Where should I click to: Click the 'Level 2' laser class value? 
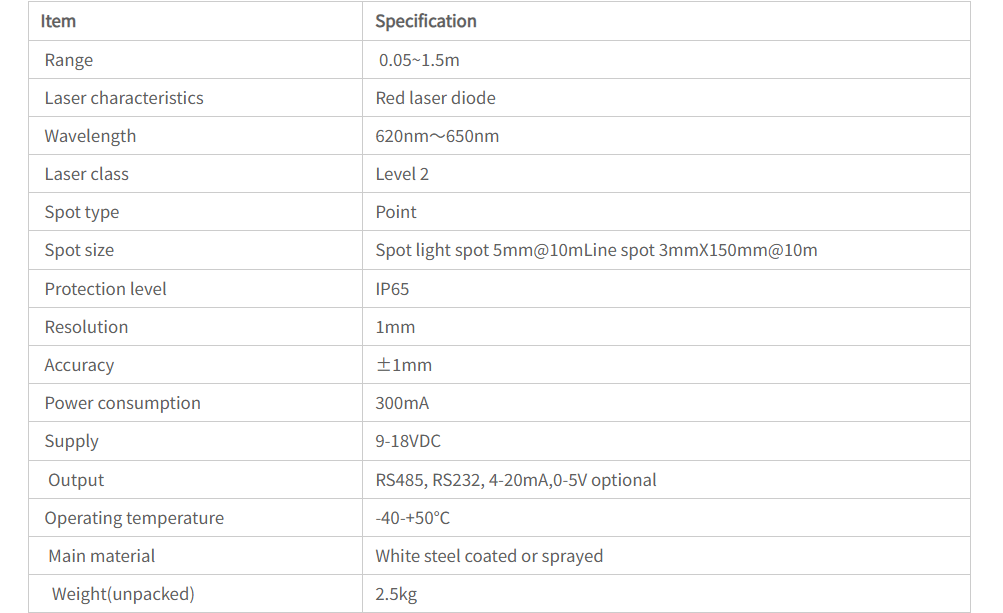[x=402, y=174]
